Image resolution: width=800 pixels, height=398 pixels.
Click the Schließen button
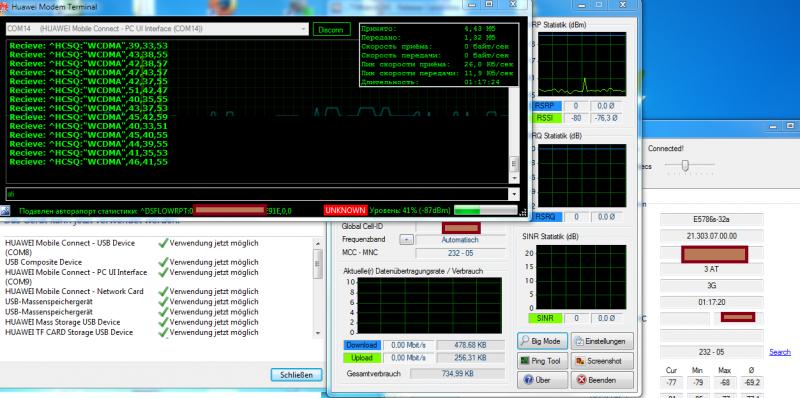[x=296, y=375]
